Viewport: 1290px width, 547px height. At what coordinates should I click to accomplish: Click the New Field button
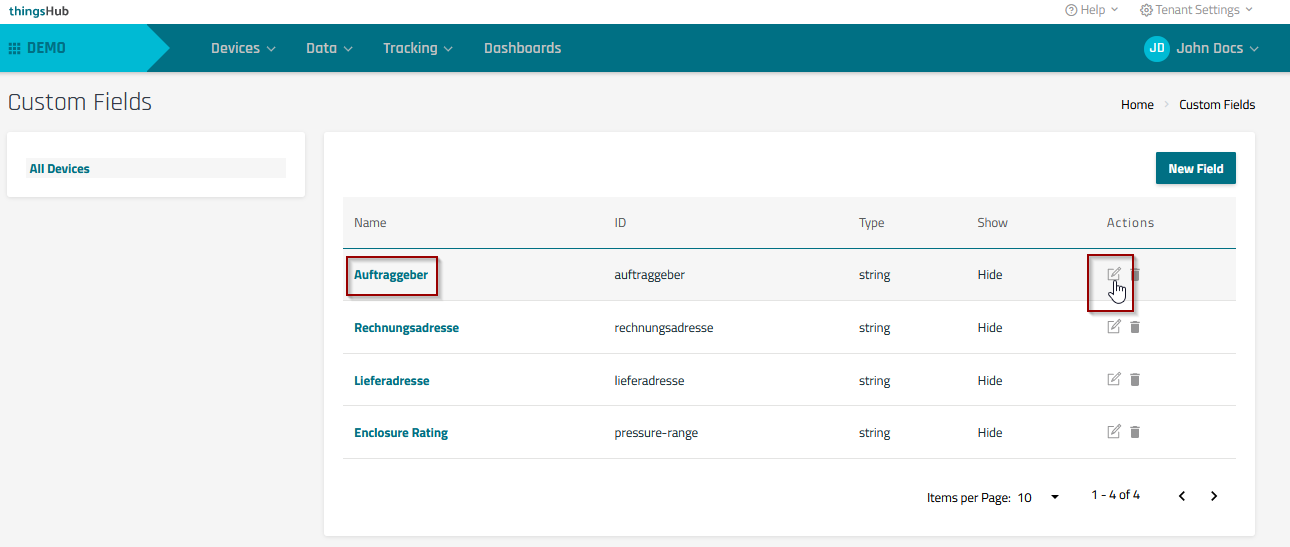pos(1195,168)
